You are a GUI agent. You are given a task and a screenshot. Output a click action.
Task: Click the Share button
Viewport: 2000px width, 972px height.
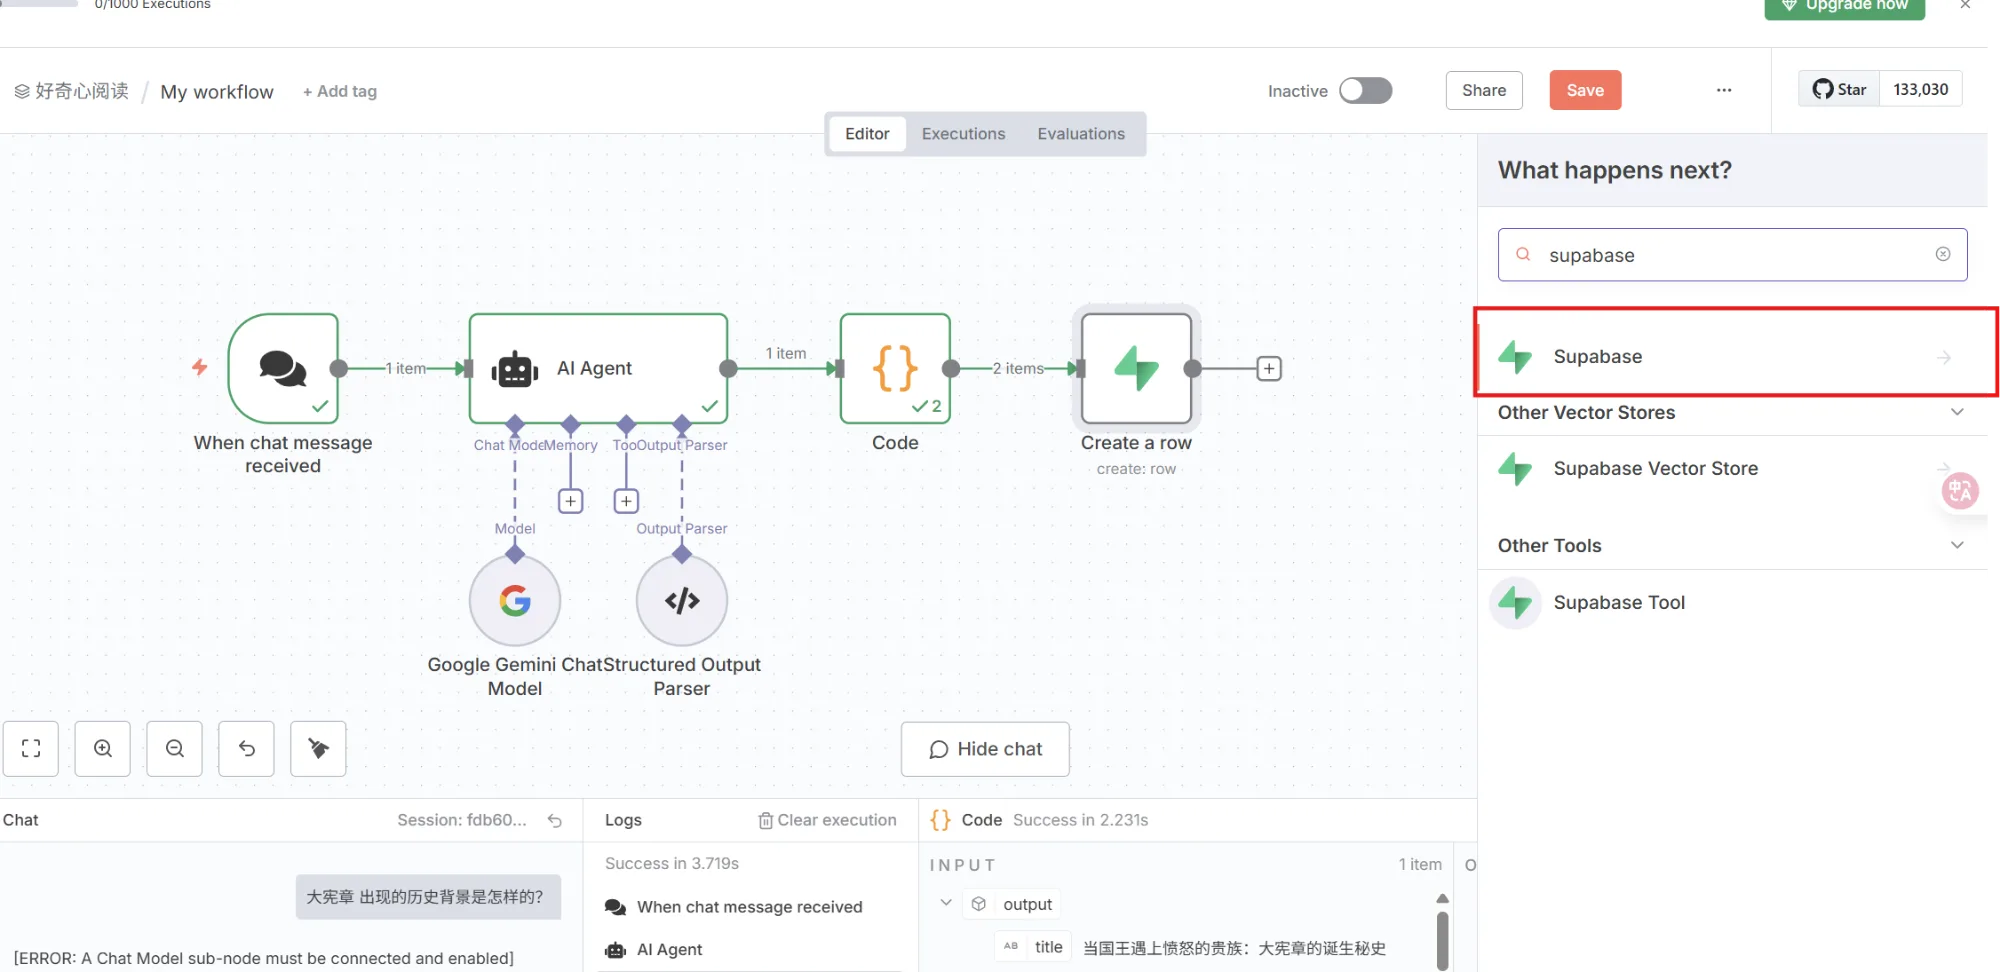tap(1484, 90)
